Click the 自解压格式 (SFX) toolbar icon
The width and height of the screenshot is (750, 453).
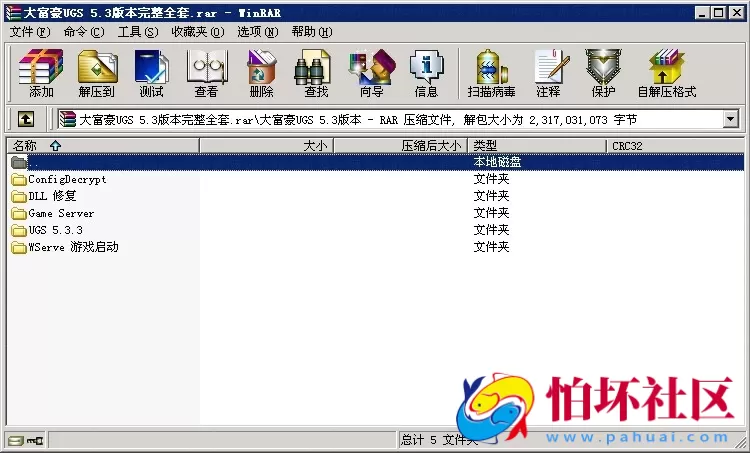point(667,73)
